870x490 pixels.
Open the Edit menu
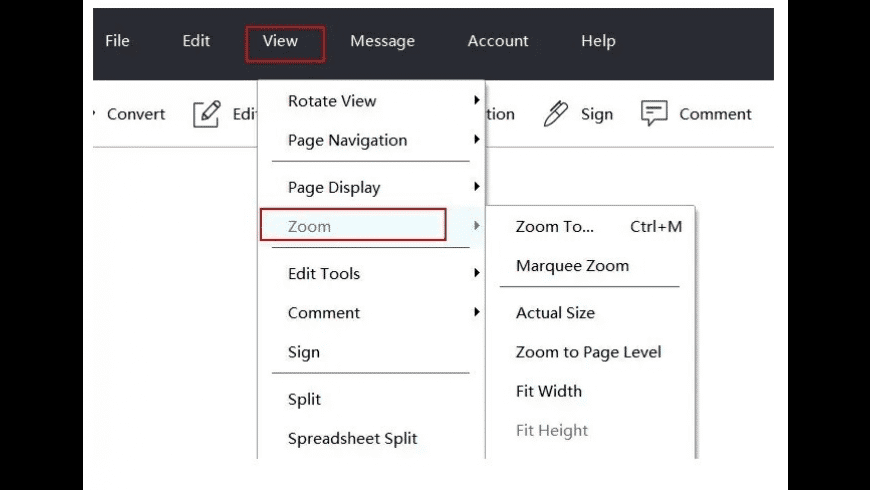click(x=196, y=41)
